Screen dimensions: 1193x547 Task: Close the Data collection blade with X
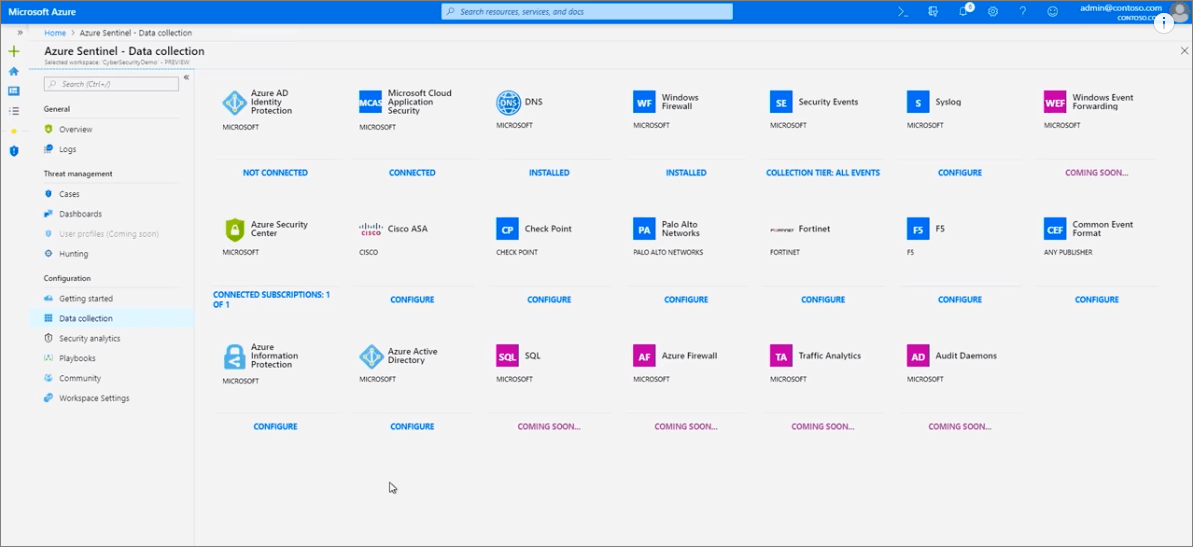1184,50
